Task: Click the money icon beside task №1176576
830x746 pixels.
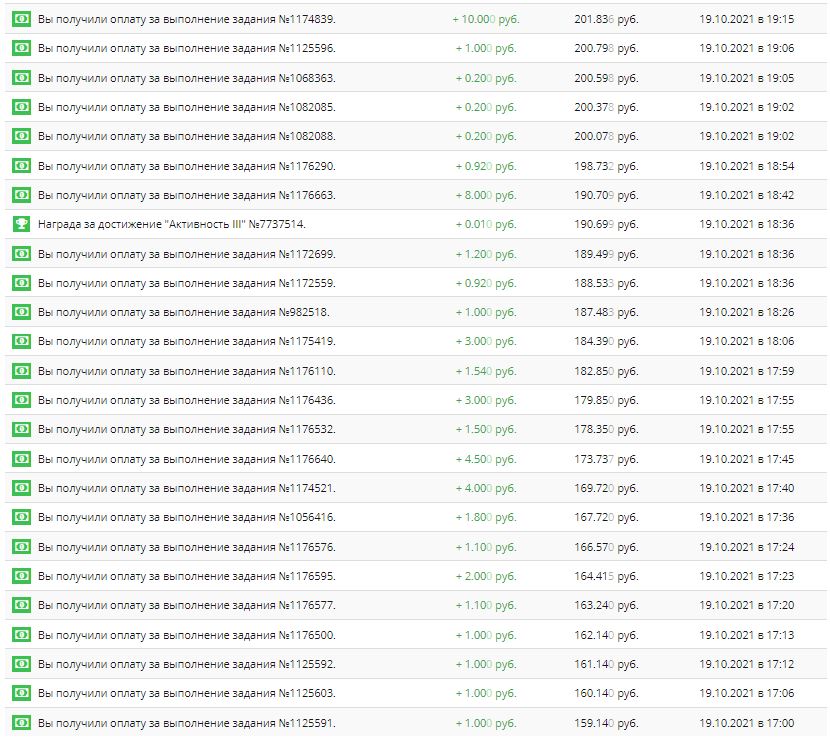Action: 22,546
